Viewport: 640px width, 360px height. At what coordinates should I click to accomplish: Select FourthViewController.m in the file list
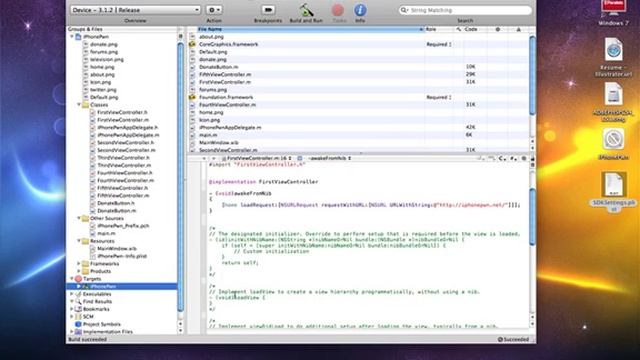(227, 105)
